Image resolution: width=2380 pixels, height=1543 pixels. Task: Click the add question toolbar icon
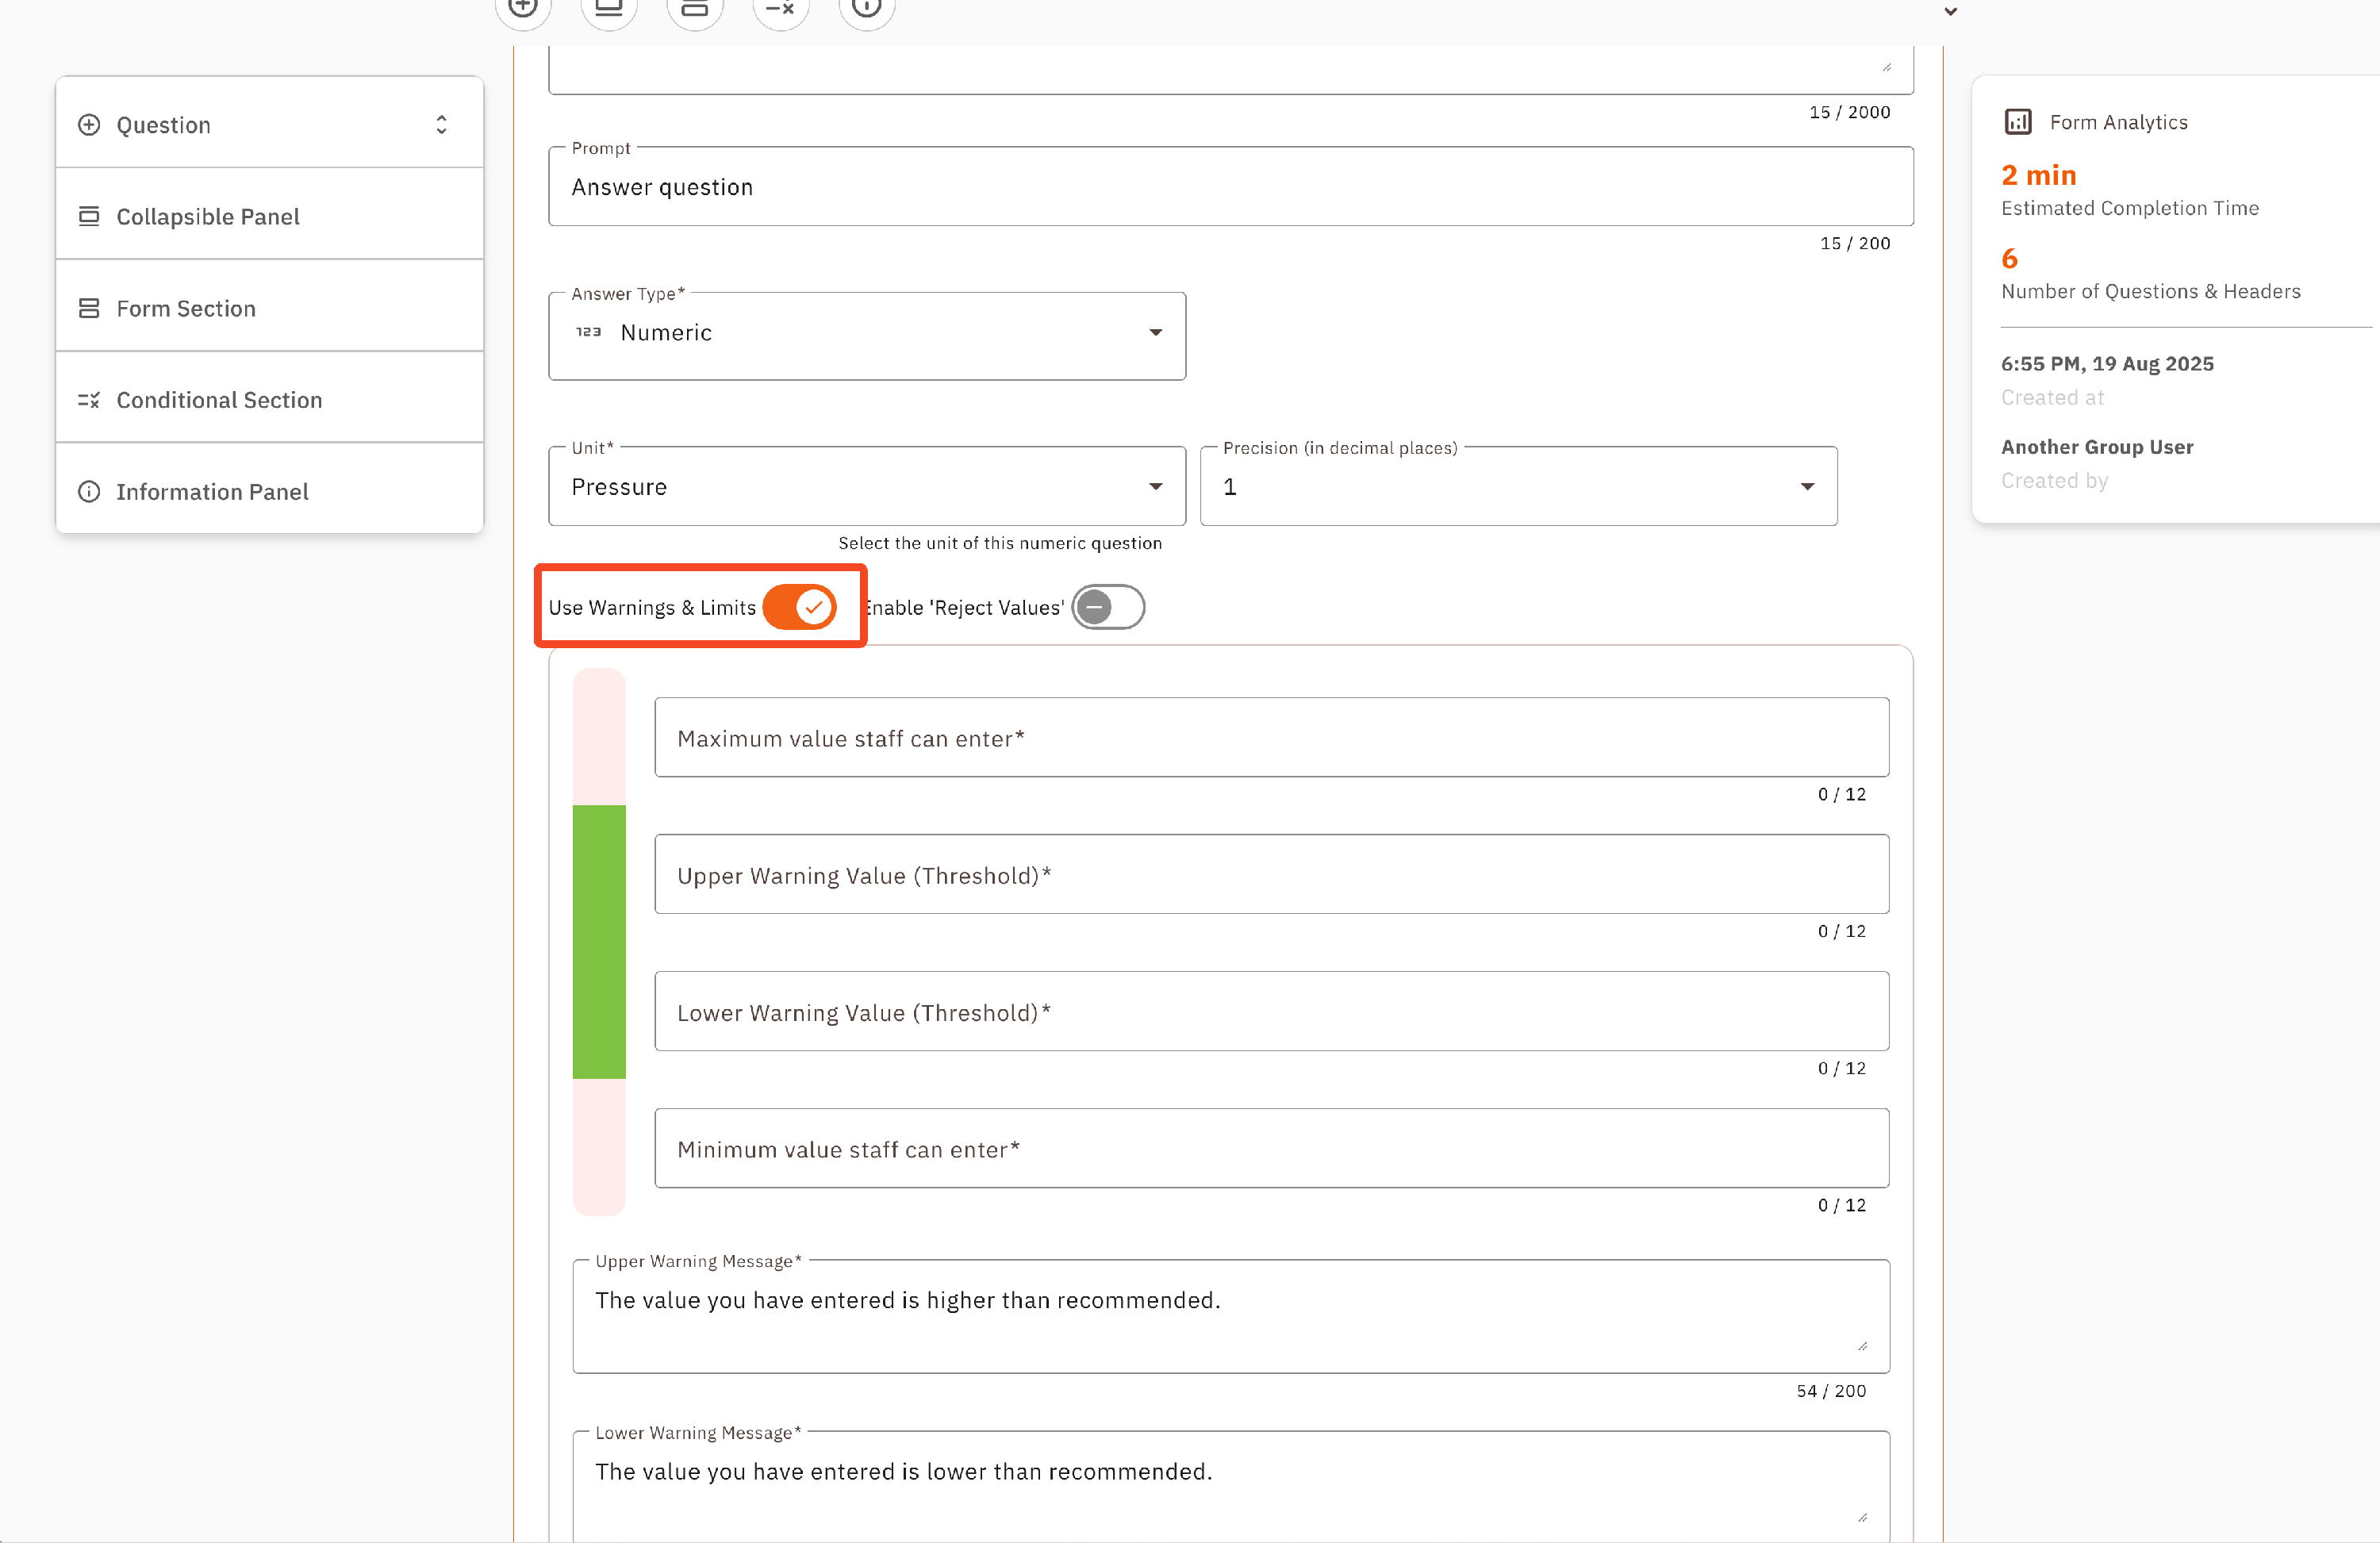(523, 9)
